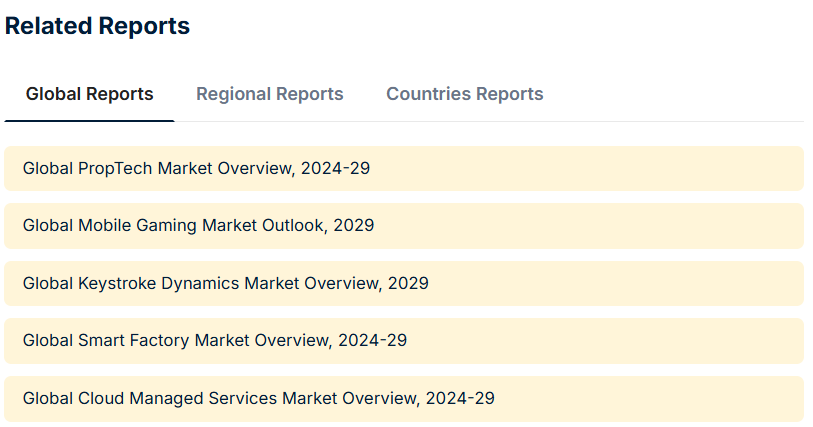This screenshot has width=813, height=427.
Task: Open the Countries Reports tab
Action: [x=465, y=94]
